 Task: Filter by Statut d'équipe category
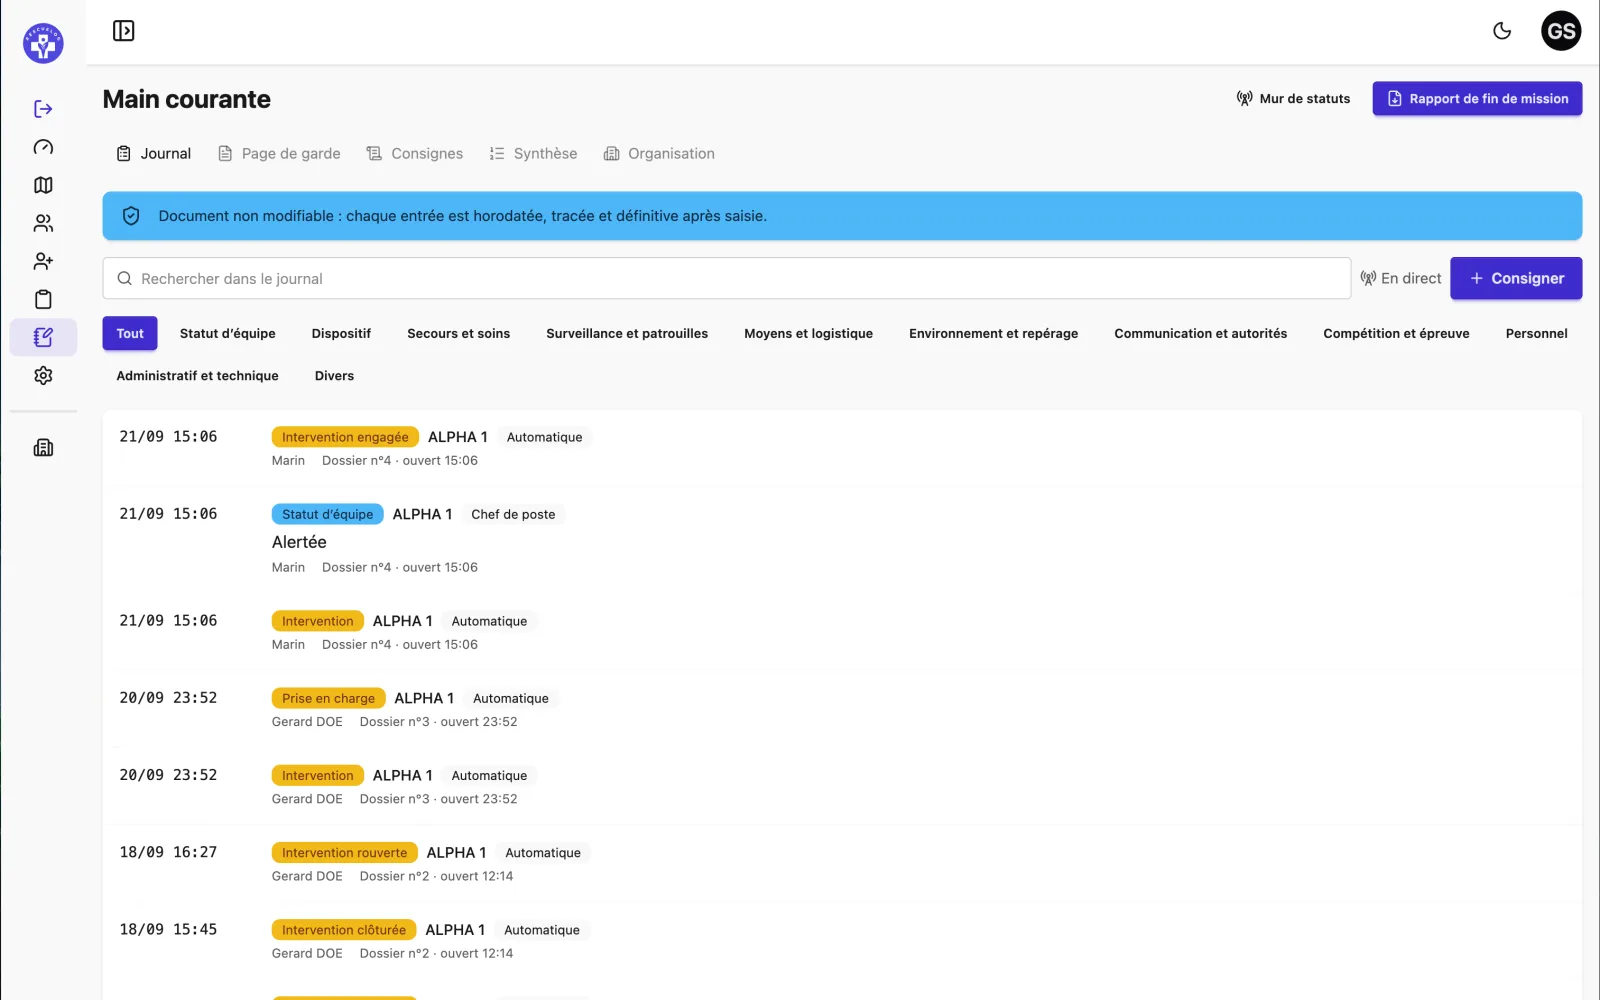[x=228, y=333]
